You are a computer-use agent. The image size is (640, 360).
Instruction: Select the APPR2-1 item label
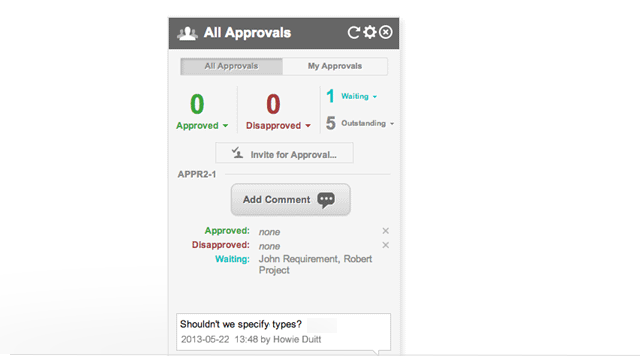coord(197,174)
